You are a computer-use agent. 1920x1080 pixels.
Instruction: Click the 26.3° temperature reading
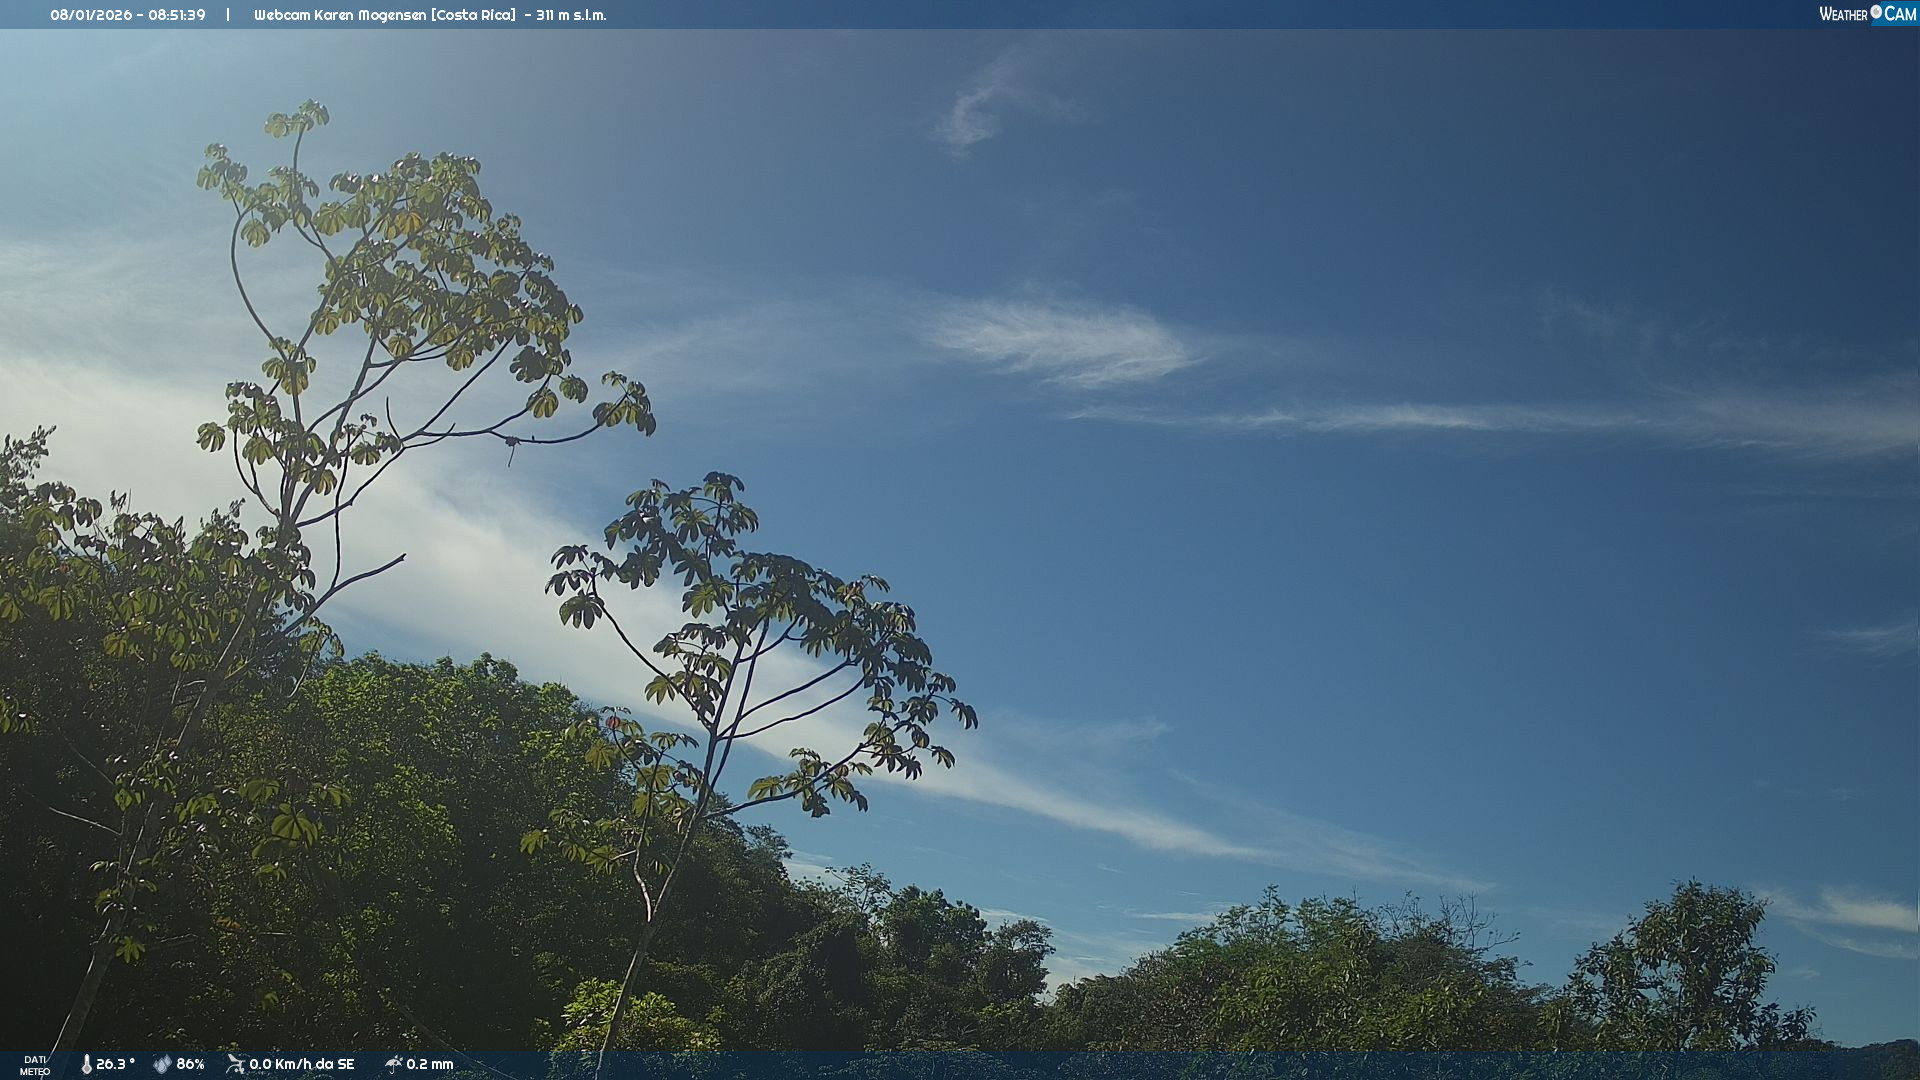[115, 1064]
